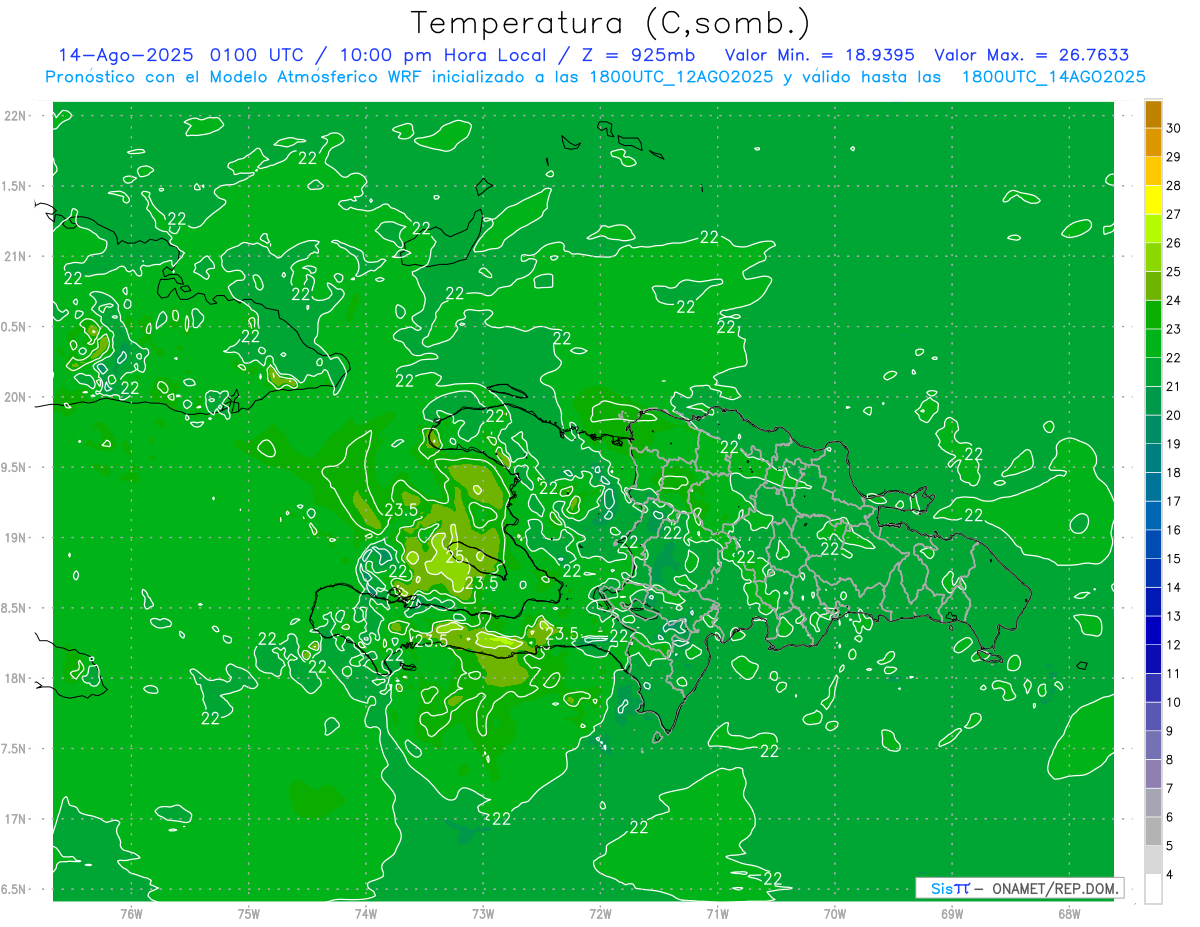Click the "21N" latitude axis label
Image resolution: width=1200 pixels, height=927 pixels.
16,256
